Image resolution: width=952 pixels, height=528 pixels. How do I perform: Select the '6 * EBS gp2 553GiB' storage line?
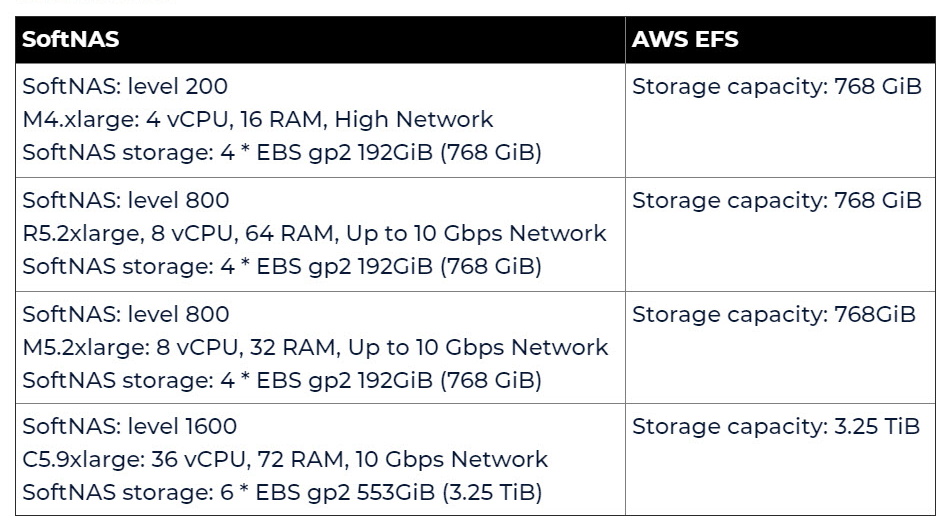[x=281, y=492]
